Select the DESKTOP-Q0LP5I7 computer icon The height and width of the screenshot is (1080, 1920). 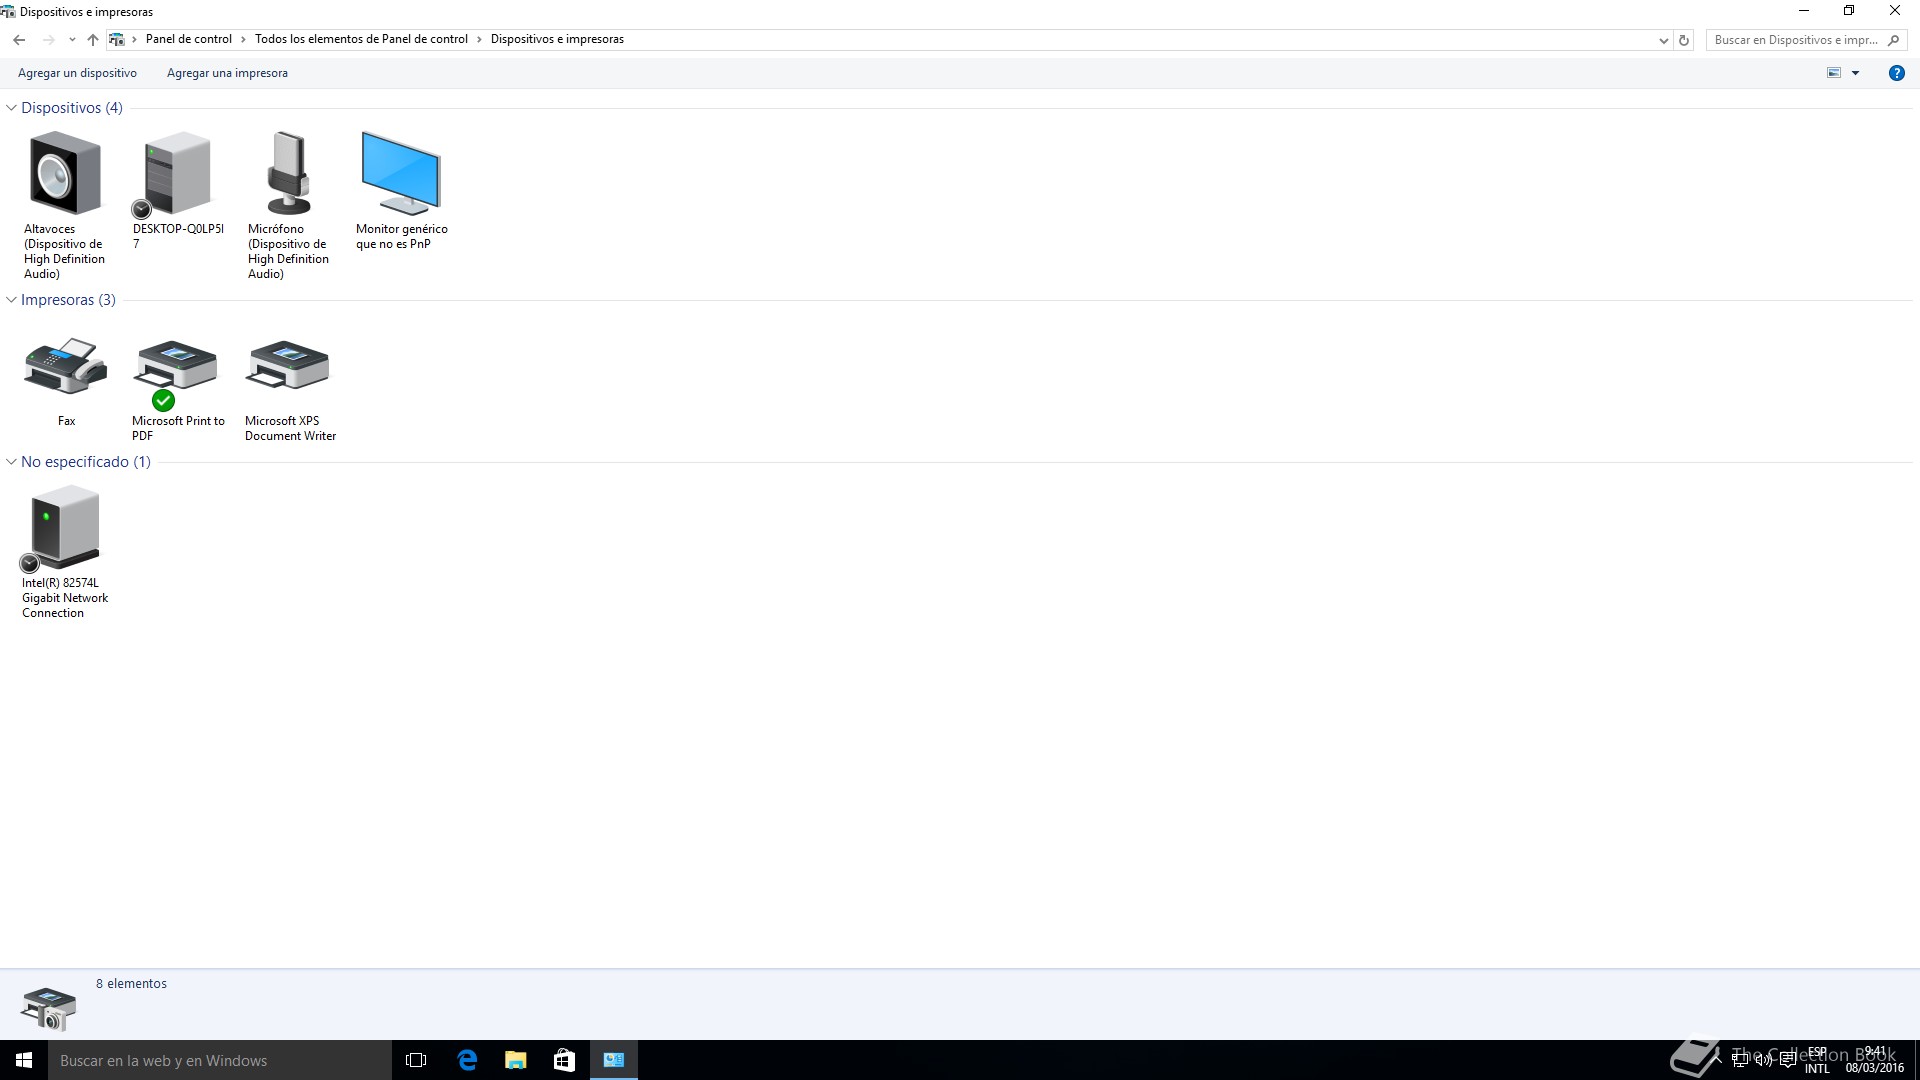point(177,173)
